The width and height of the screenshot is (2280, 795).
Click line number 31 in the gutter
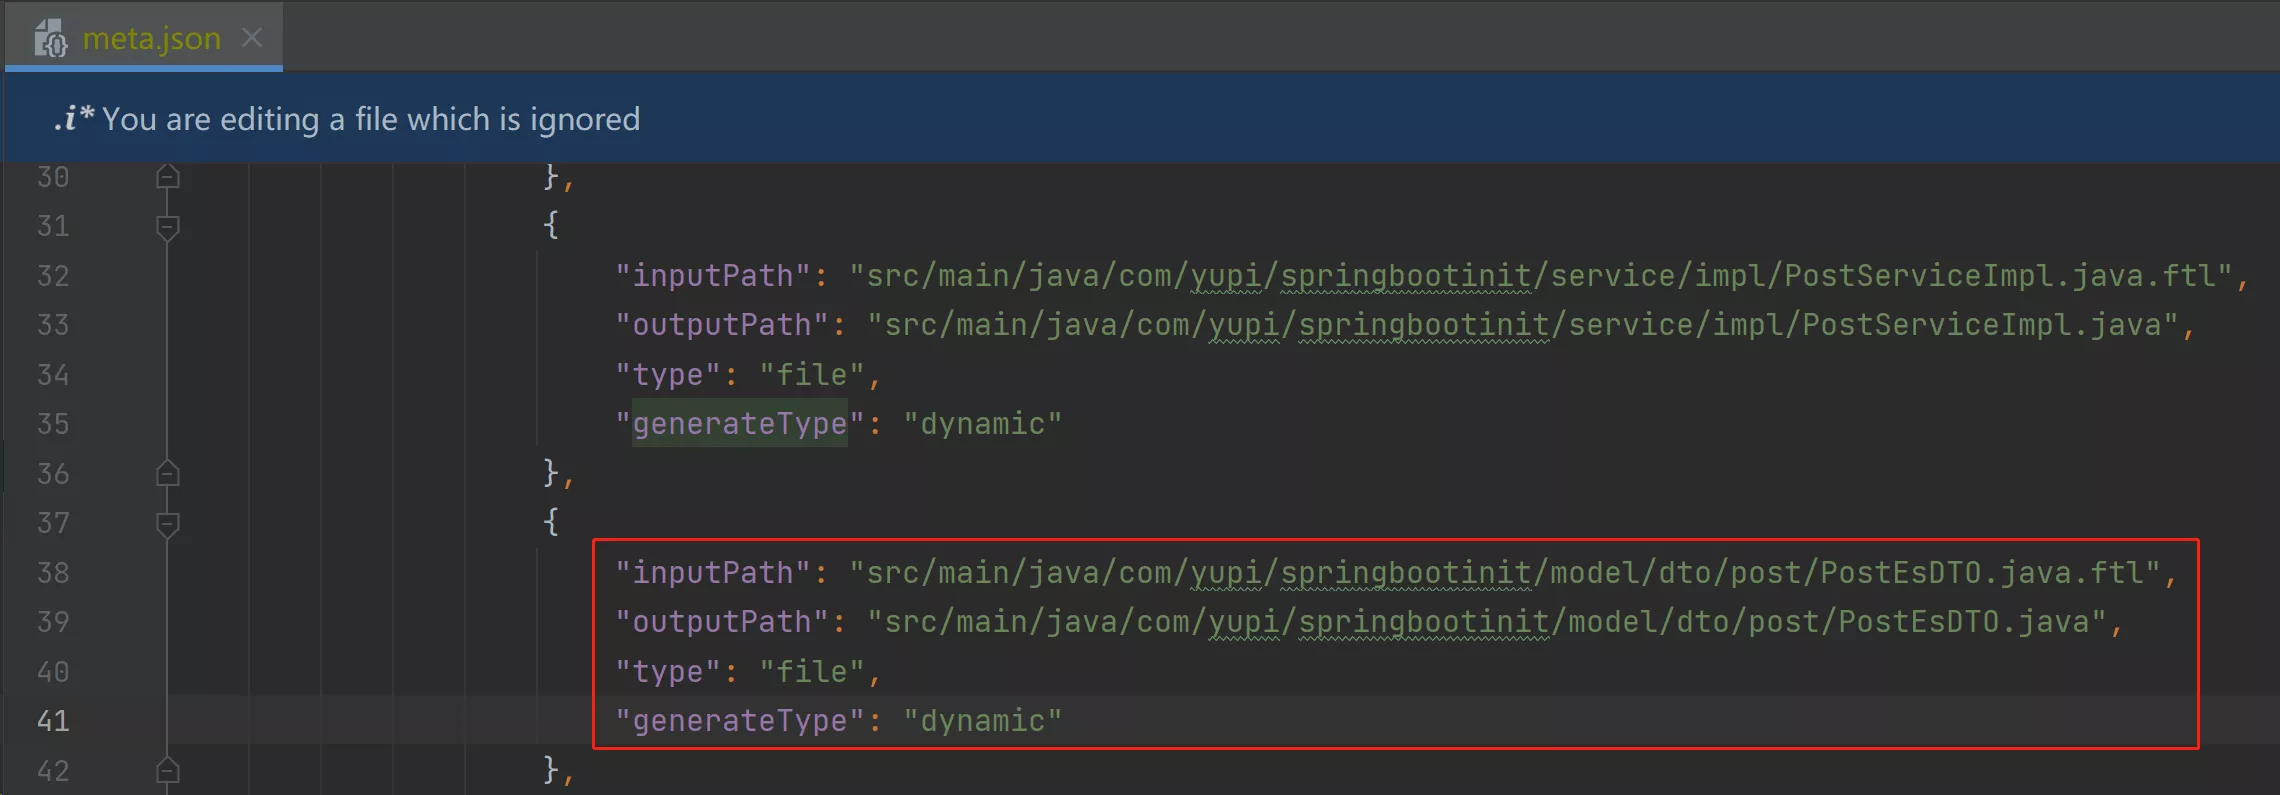pos(53,226)
